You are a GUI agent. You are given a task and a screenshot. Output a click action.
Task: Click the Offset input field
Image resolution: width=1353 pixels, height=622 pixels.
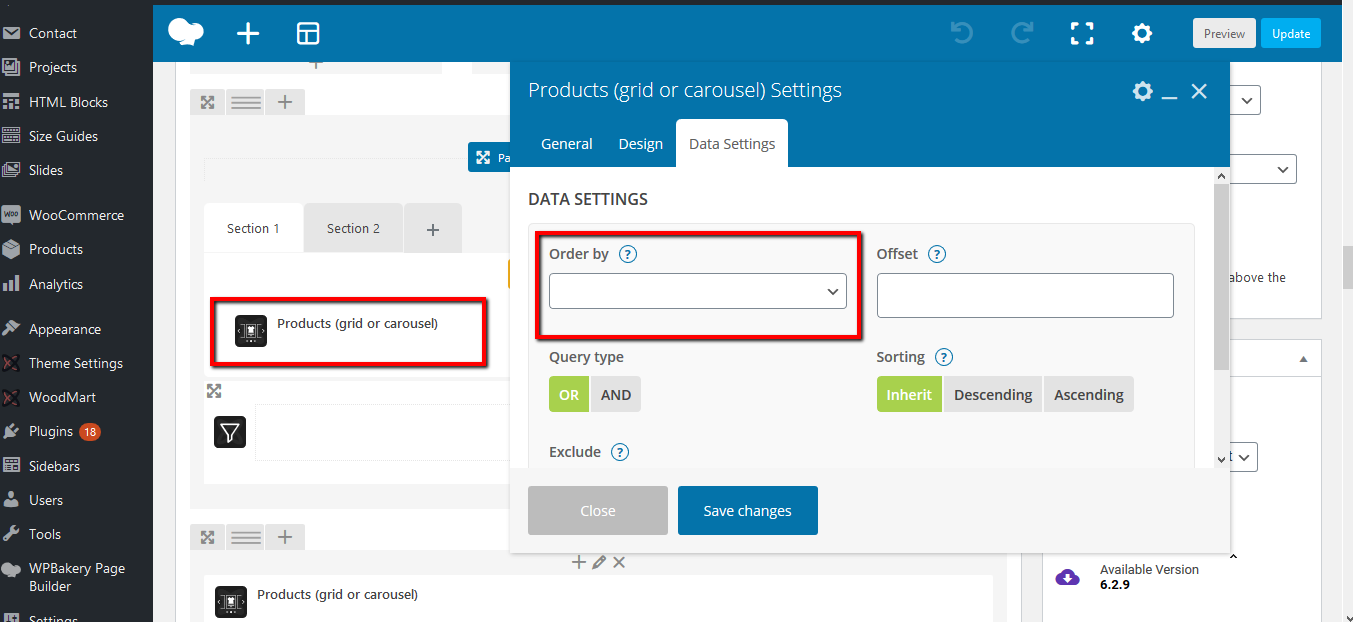click(x=1025, y=295)
